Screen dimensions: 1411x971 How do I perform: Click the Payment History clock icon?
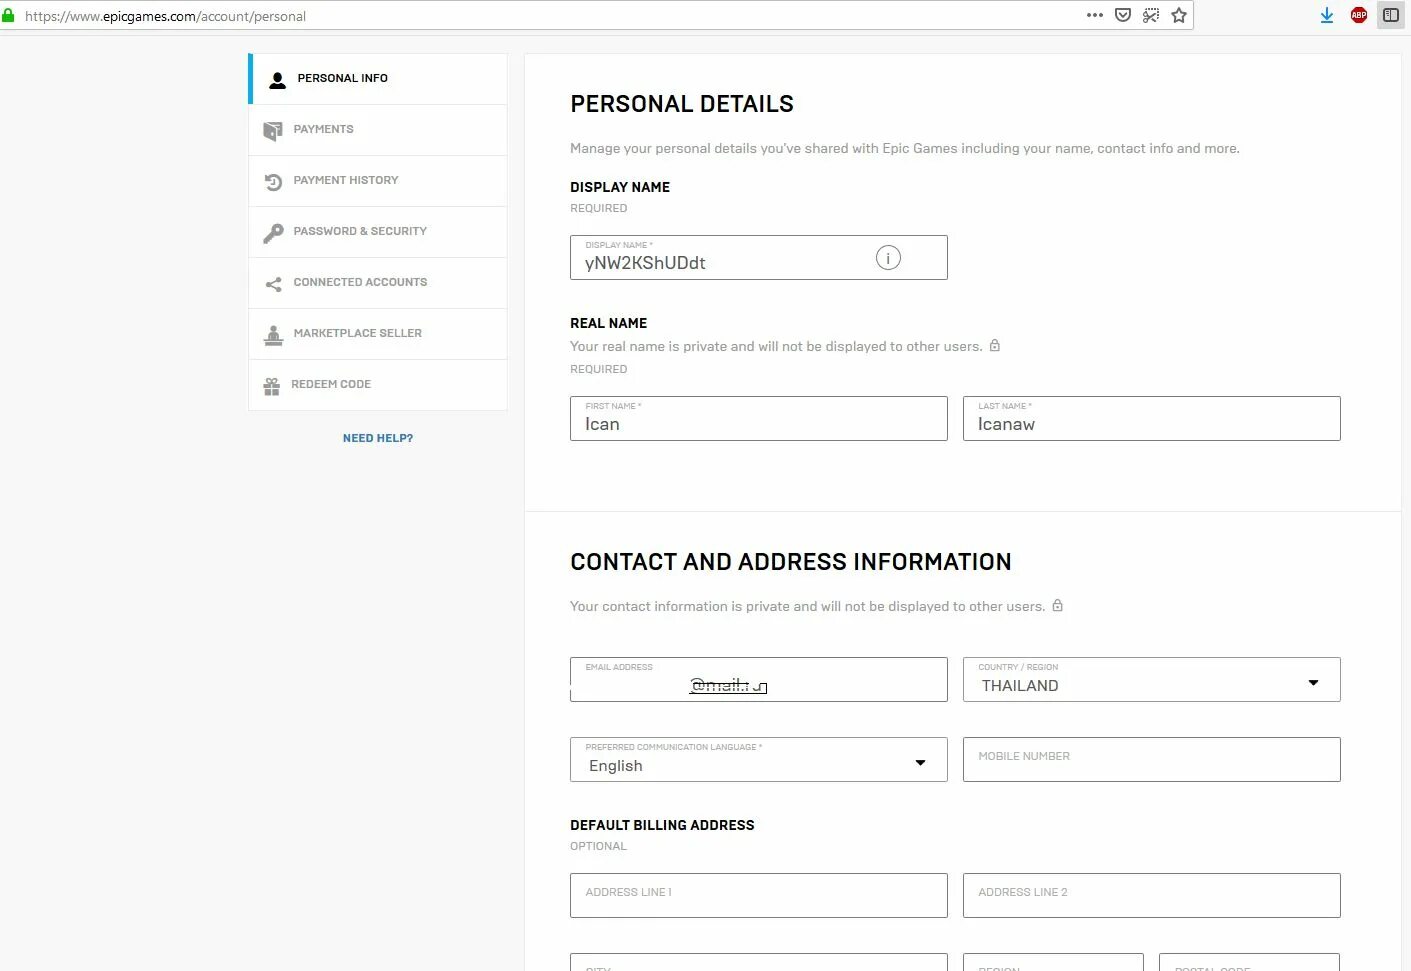click(273, 182)
